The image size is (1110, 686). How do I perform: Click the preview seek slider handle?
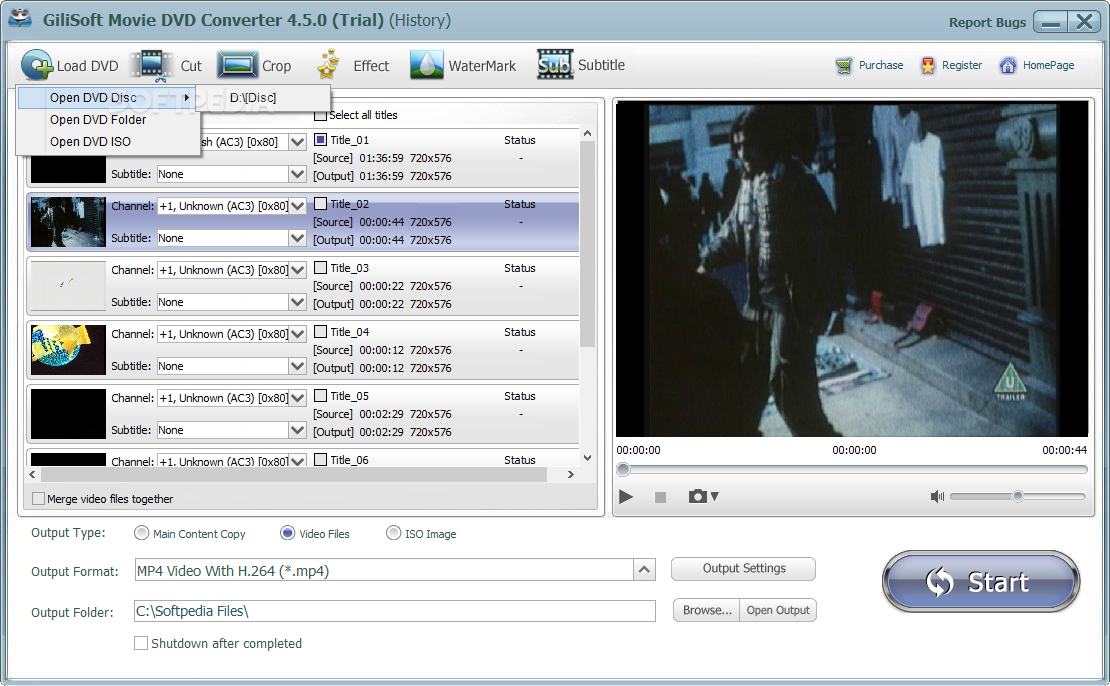623,469
